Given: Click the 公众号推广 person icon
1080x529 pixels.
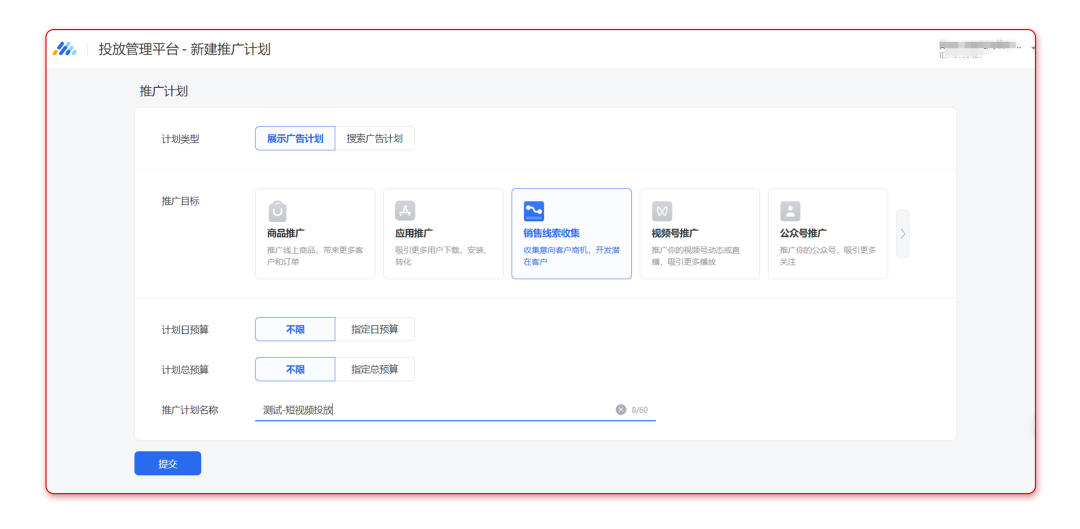Looking at the screenshot, I should coord(790,211).
